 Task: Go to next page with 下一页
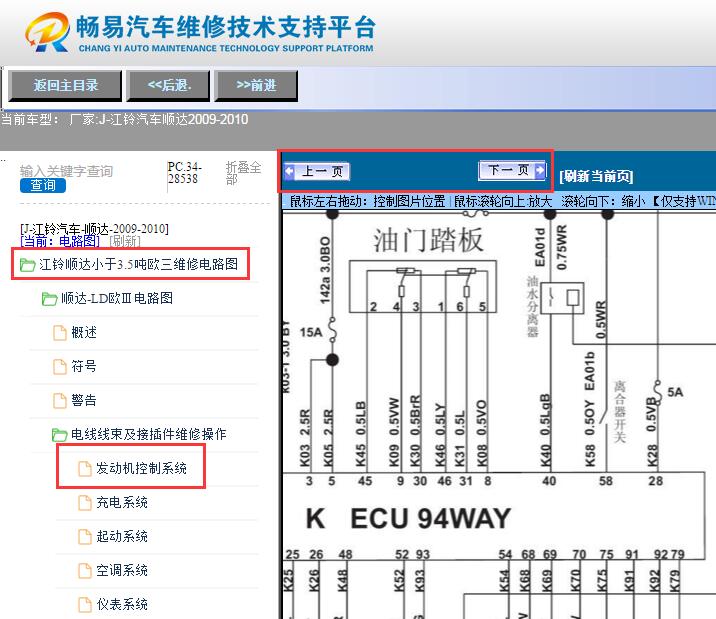click(x=512, y=170)
